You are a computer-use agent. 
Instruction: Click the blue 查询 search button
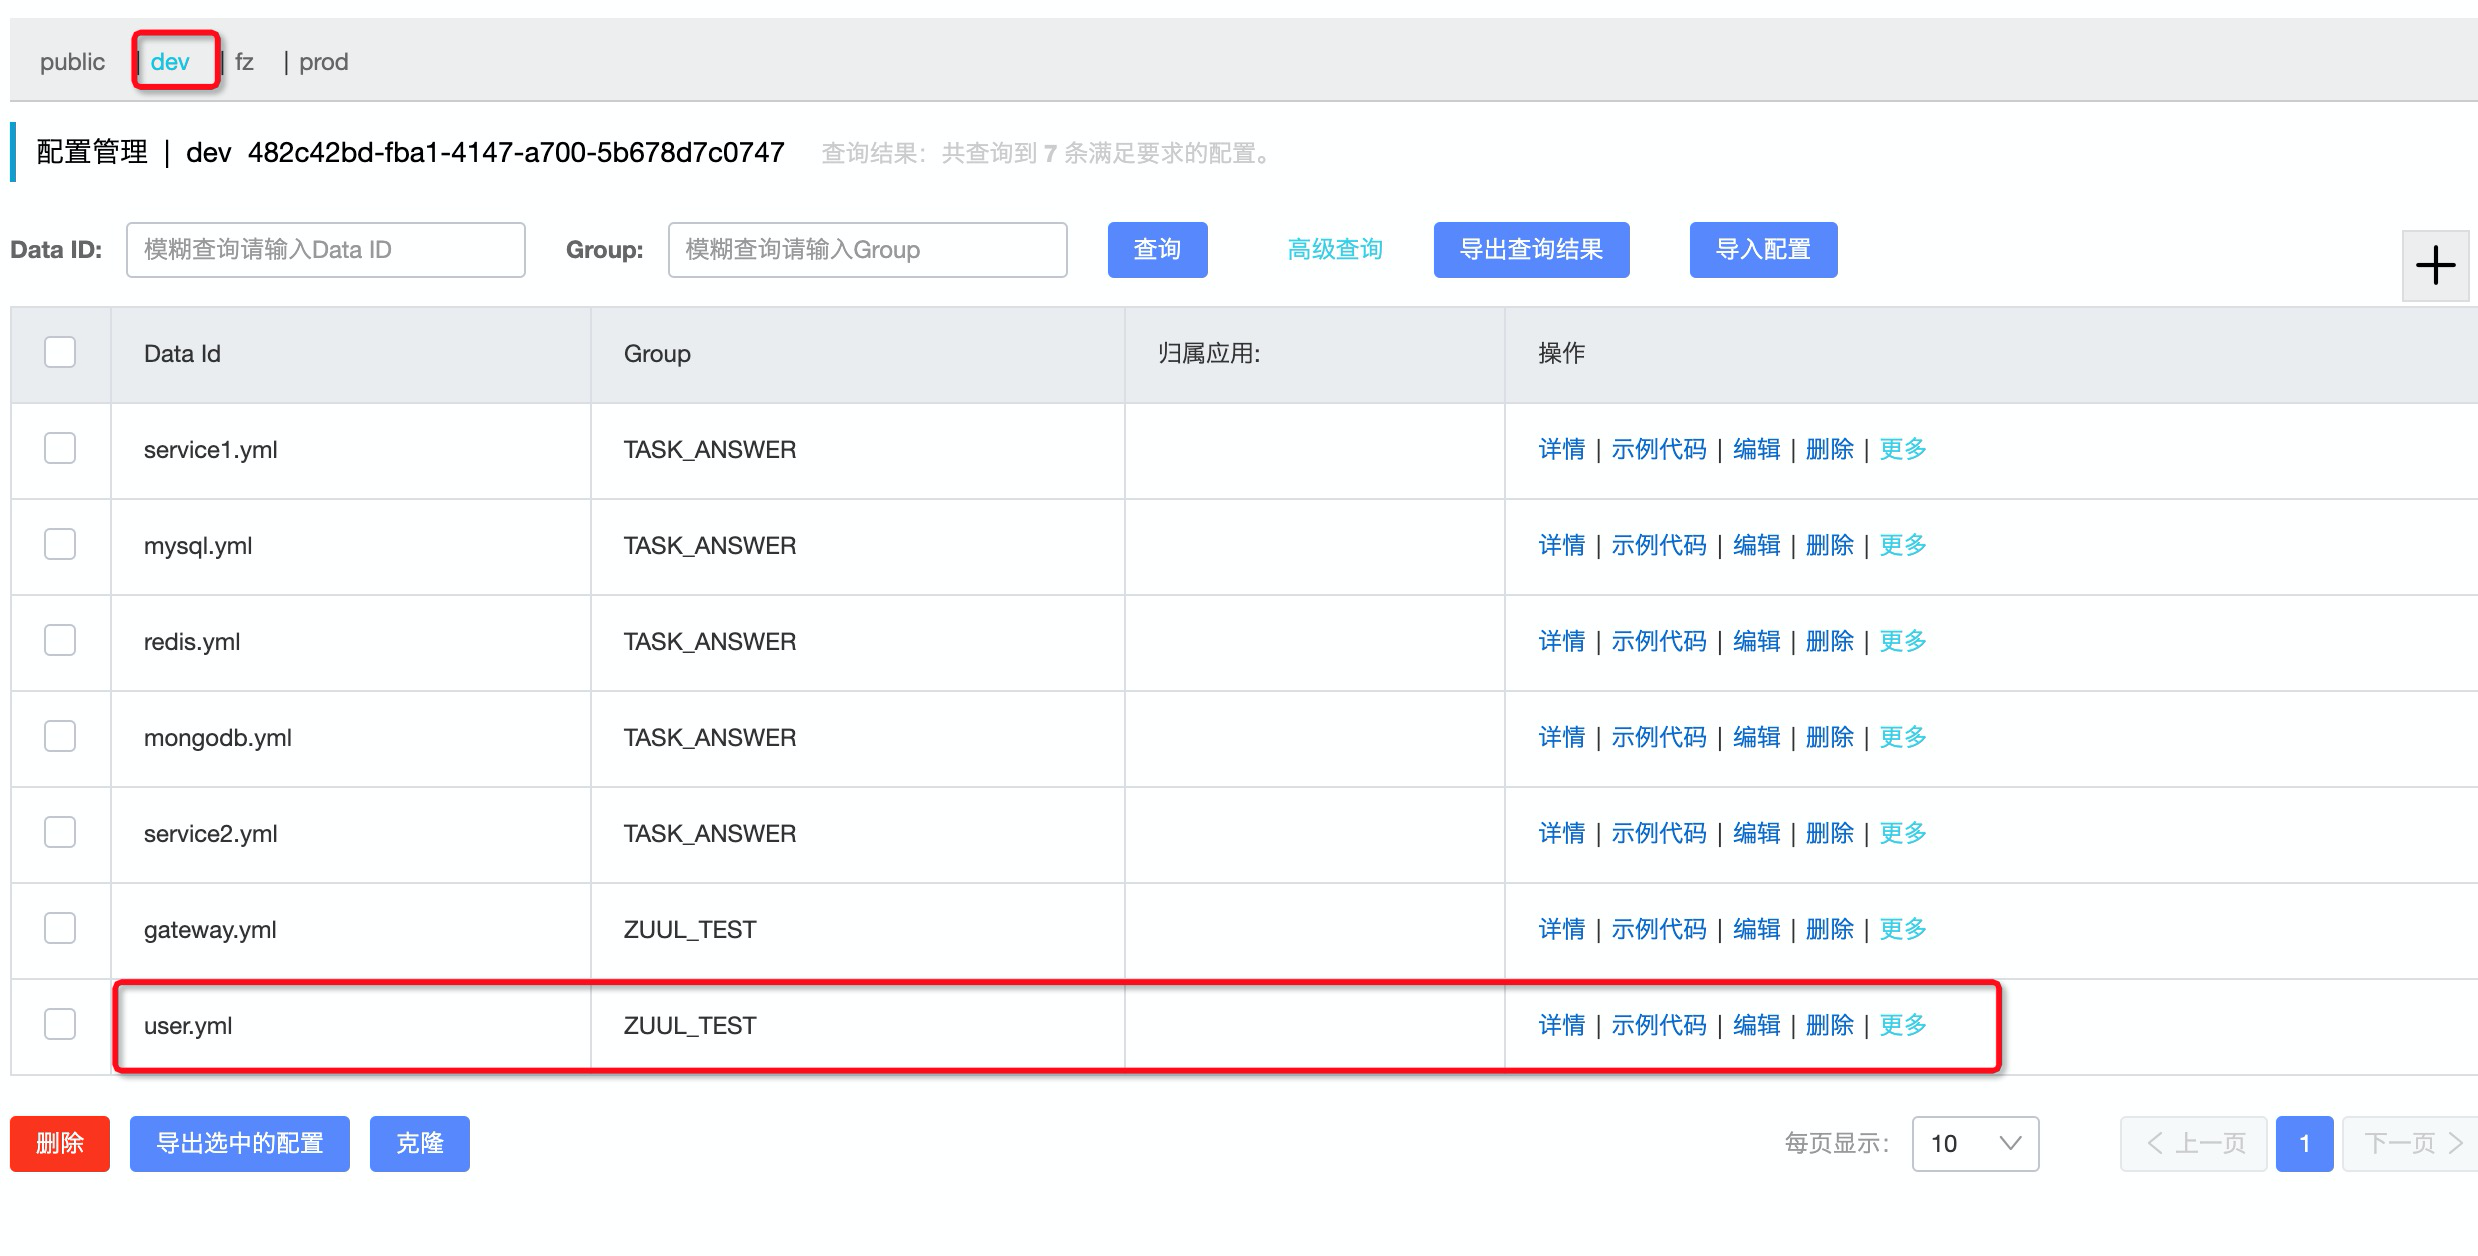click(1157, 250)
